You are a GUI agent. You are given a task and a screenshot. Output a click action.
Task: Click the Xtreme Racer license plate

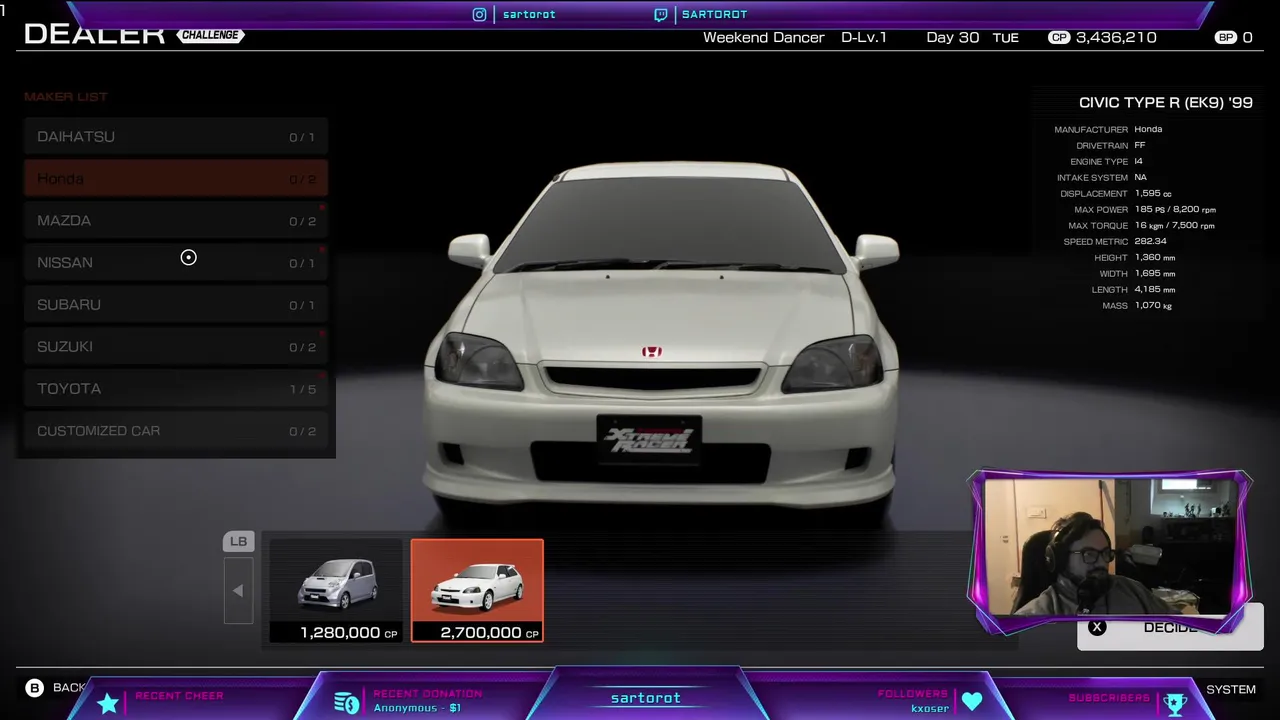(649, 440)
